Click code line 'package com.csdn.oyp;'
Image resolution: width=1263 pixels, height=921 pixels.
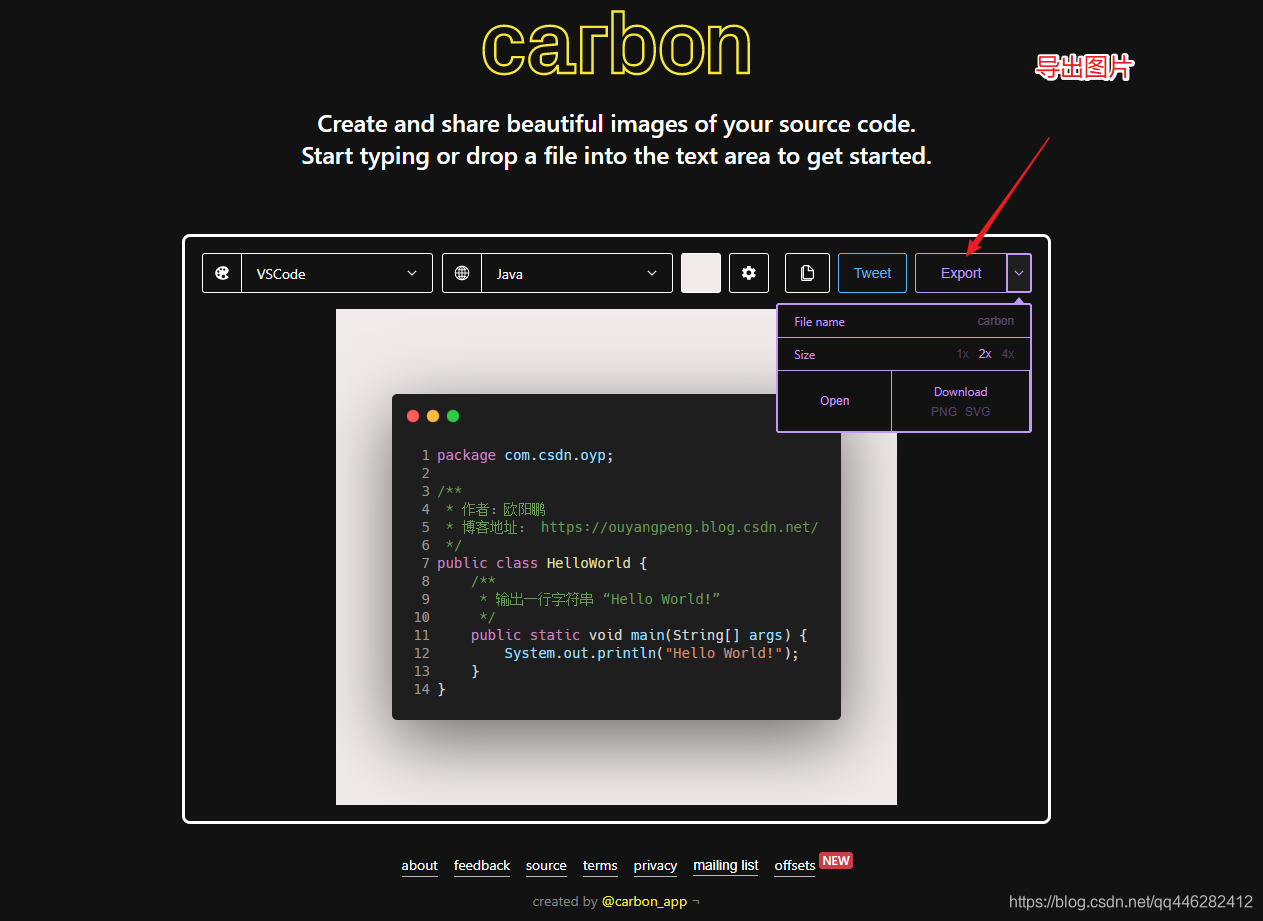525,455
